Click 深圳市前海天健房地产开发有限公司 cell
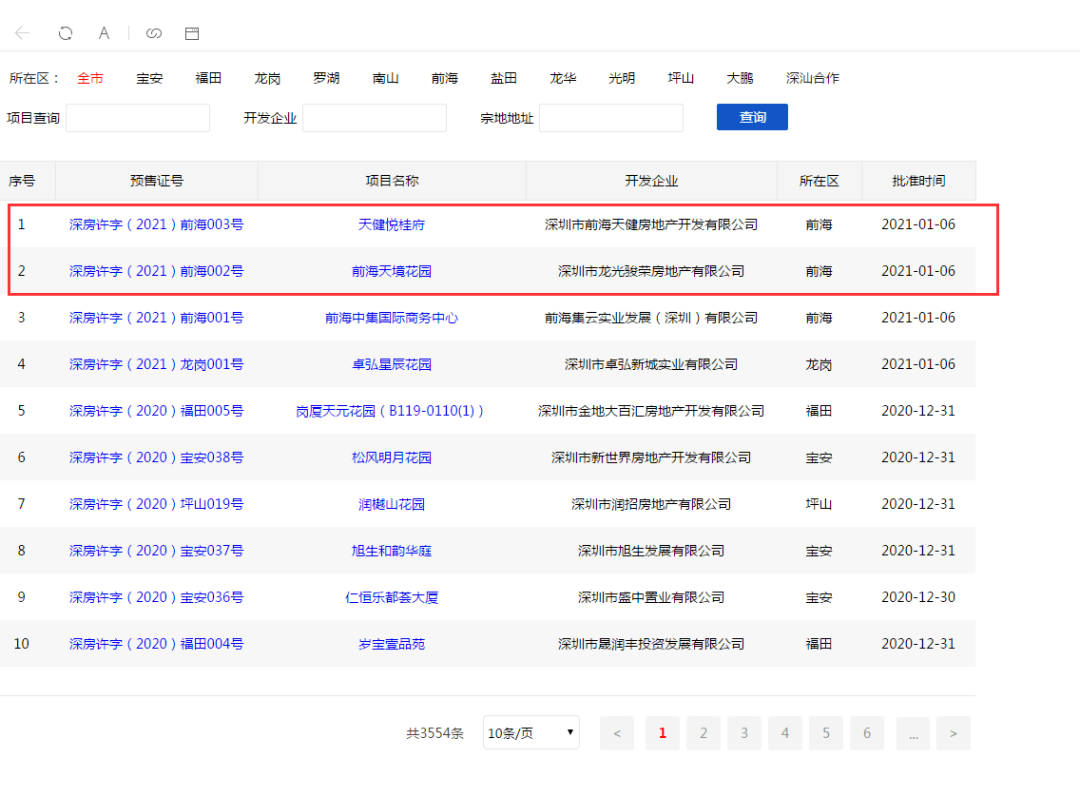The width and height of the screenshot is (1080, 797). coord(652,225)
